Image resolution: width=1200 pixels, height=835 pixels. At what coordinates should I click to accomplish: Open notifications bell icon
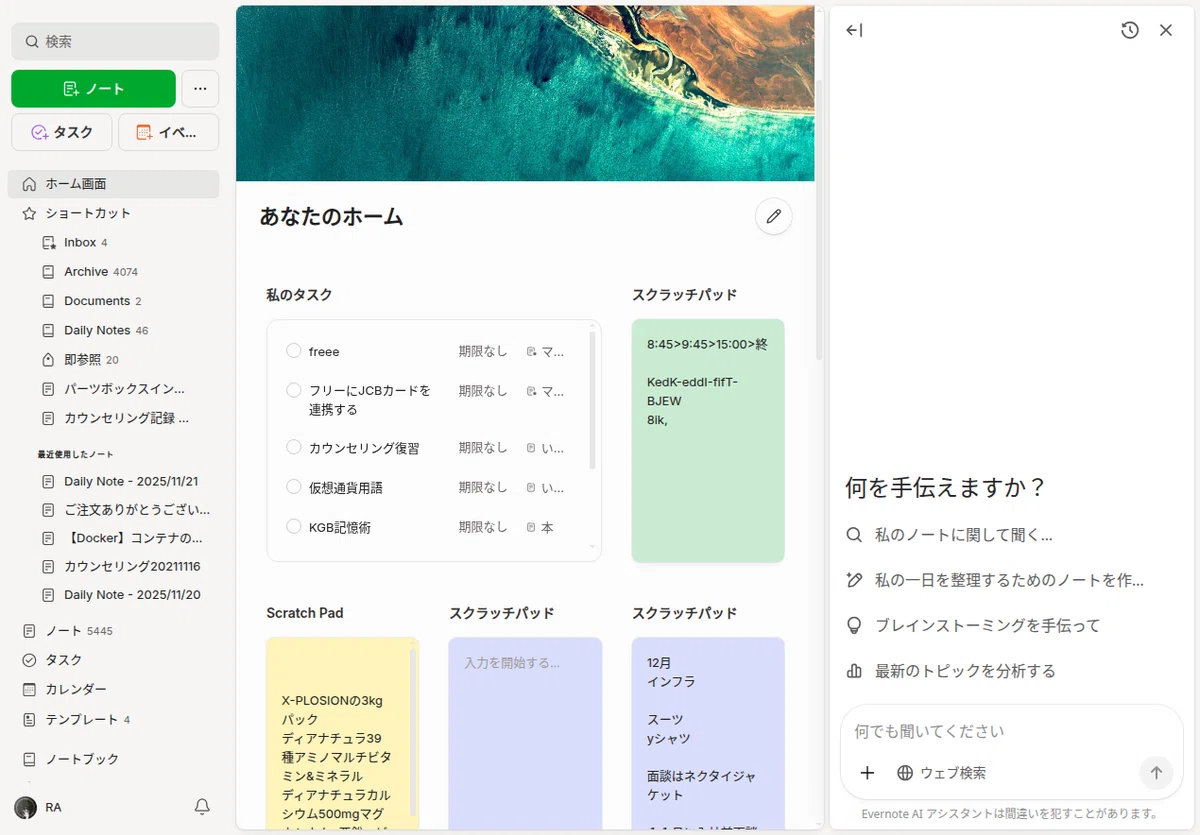(202, 806)
